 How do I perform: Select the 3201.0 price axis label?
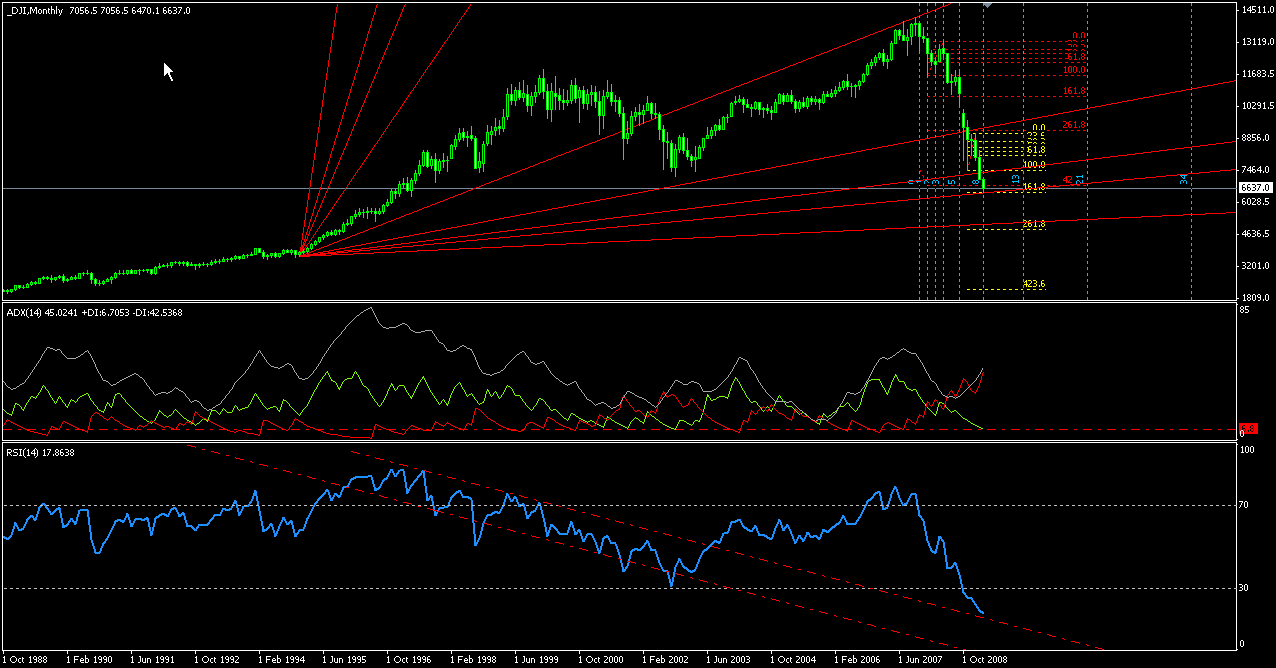coord(1255,266)
